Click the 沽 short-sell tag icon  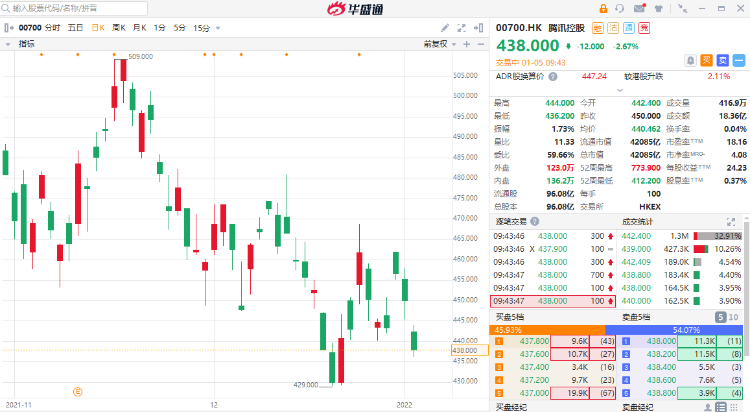coord(613,28)
